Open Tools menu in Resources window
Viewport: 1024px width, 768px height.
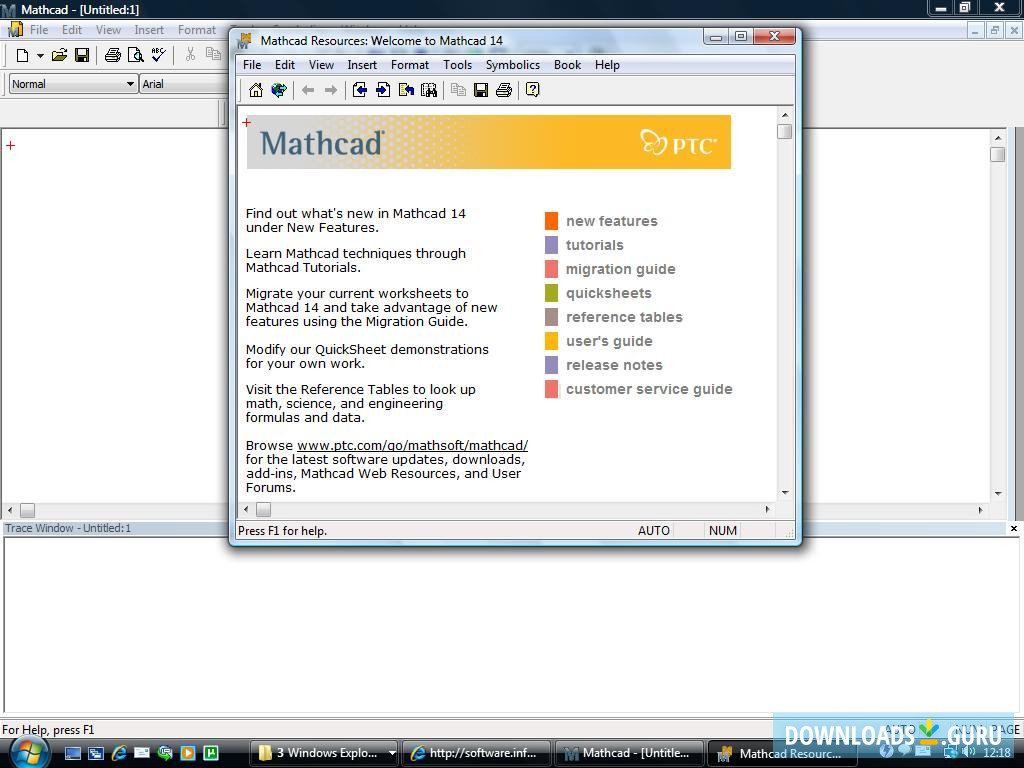[457, 65]
